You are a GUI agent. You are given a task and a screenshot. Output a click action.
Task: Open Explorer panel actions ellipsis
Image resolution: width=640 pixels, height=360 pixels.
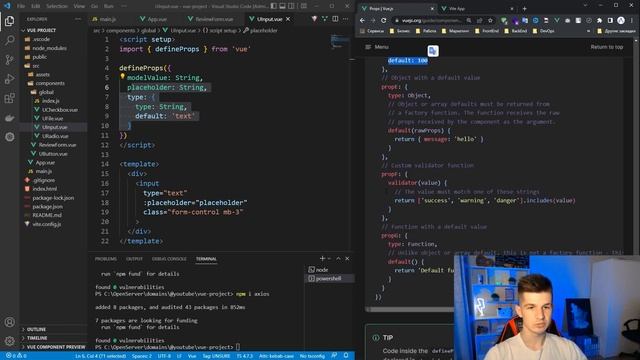coord(78,19)
